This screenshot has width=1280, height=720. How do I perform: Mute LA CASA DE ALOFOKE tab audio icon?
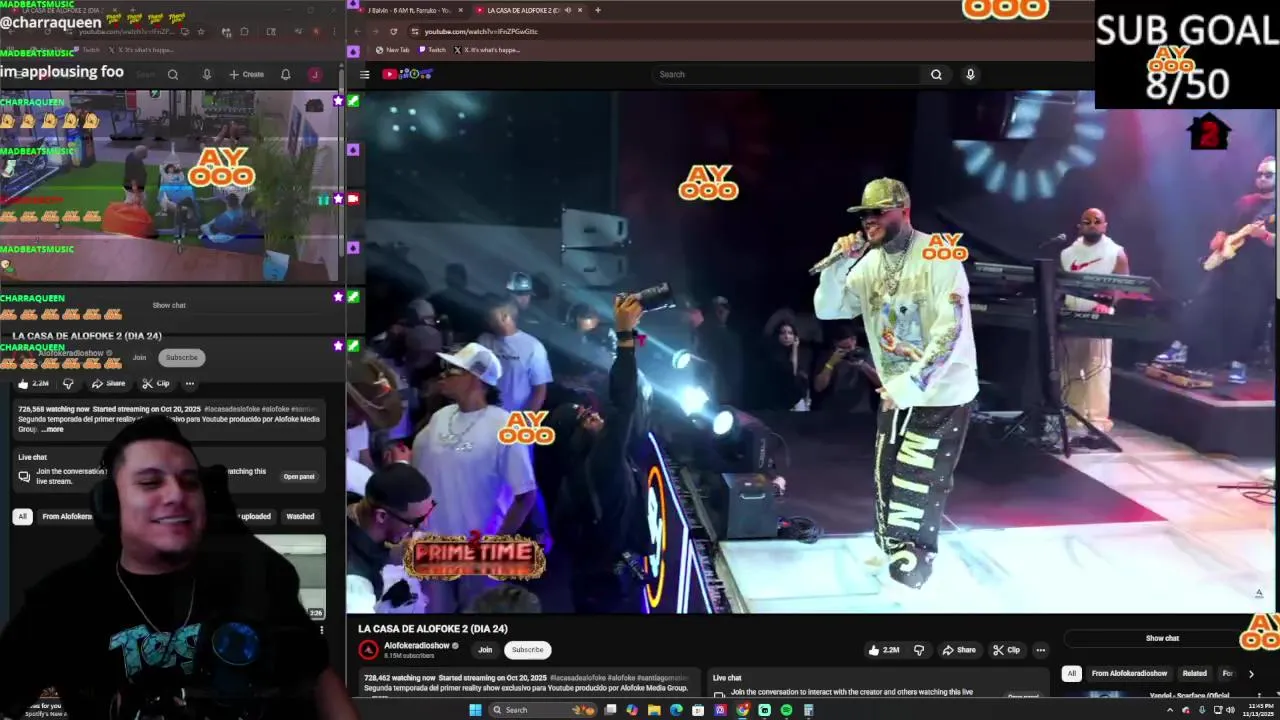click(x=567, y=10)
